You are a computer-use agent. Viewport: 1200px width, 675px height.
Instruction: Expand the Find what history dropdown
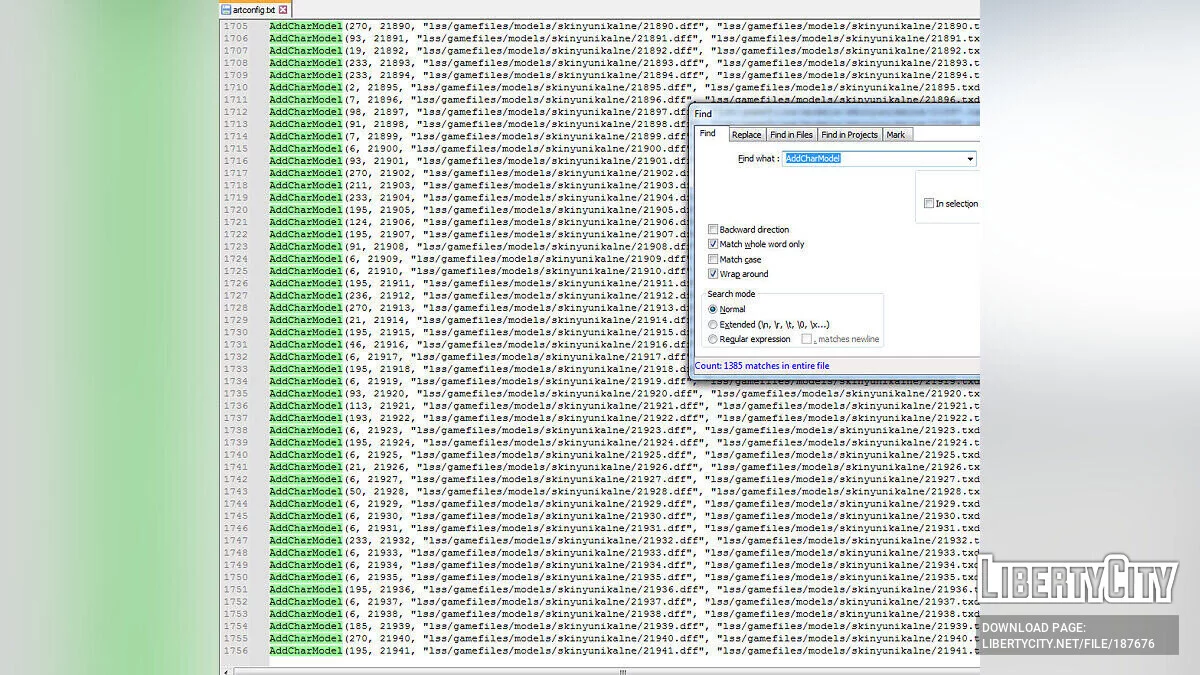click(969, 159)
